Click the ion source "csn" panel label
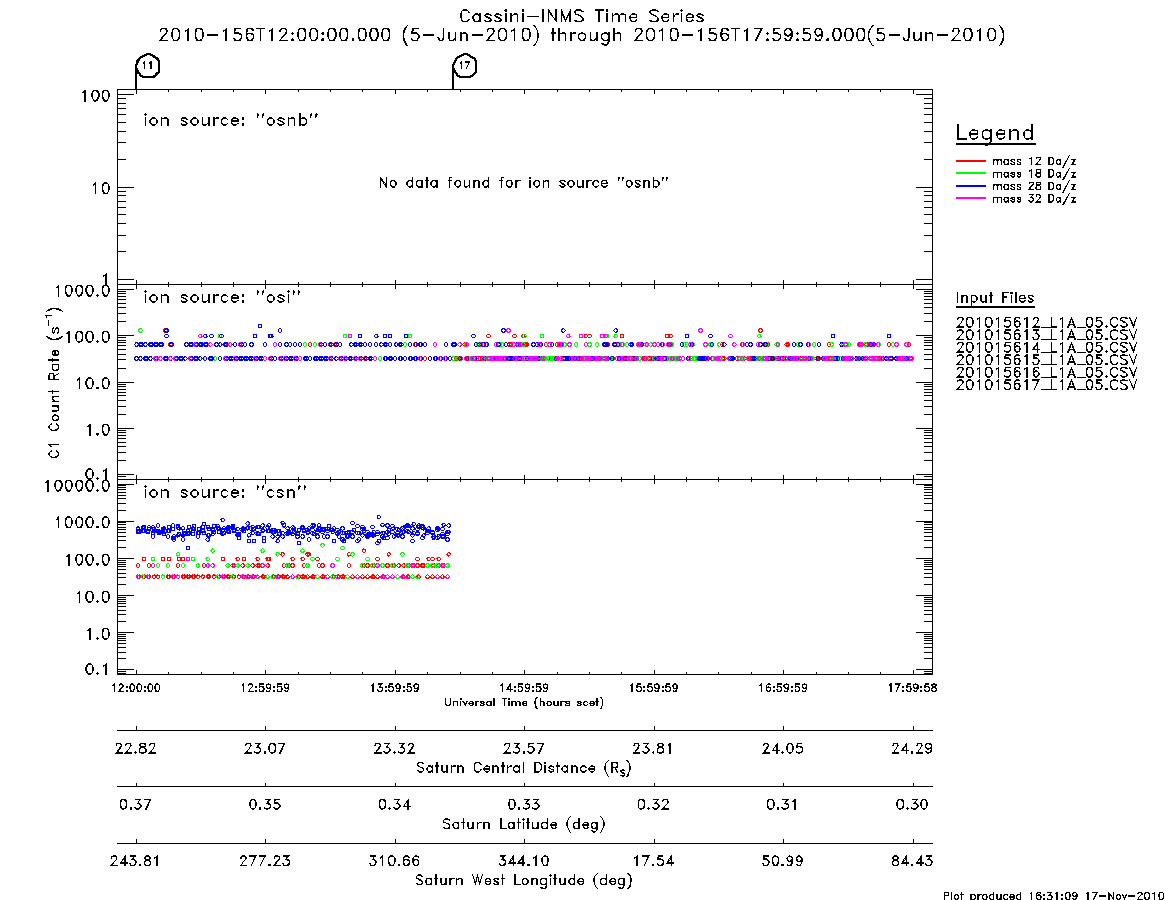Screen dimensions: 1165x900 coord(225,492)
